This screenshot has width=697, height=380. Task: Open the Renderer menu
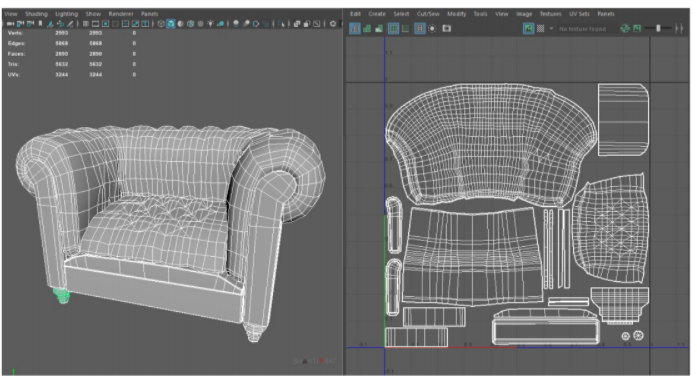121,14
